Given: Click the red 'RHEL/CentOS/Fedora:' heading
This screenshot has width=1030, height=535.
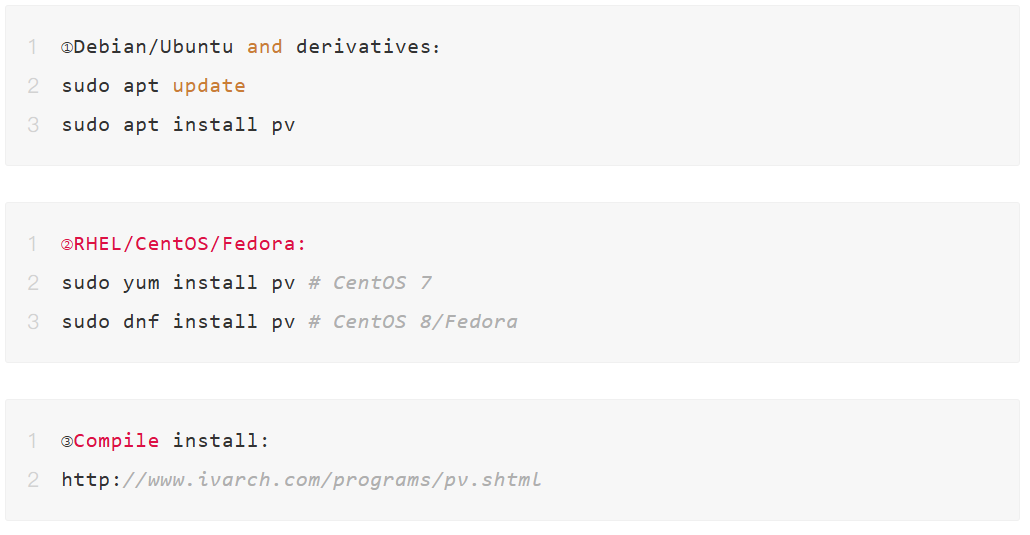Looking at the screenshot, I should pyautogui.click(x=190, y=244).
